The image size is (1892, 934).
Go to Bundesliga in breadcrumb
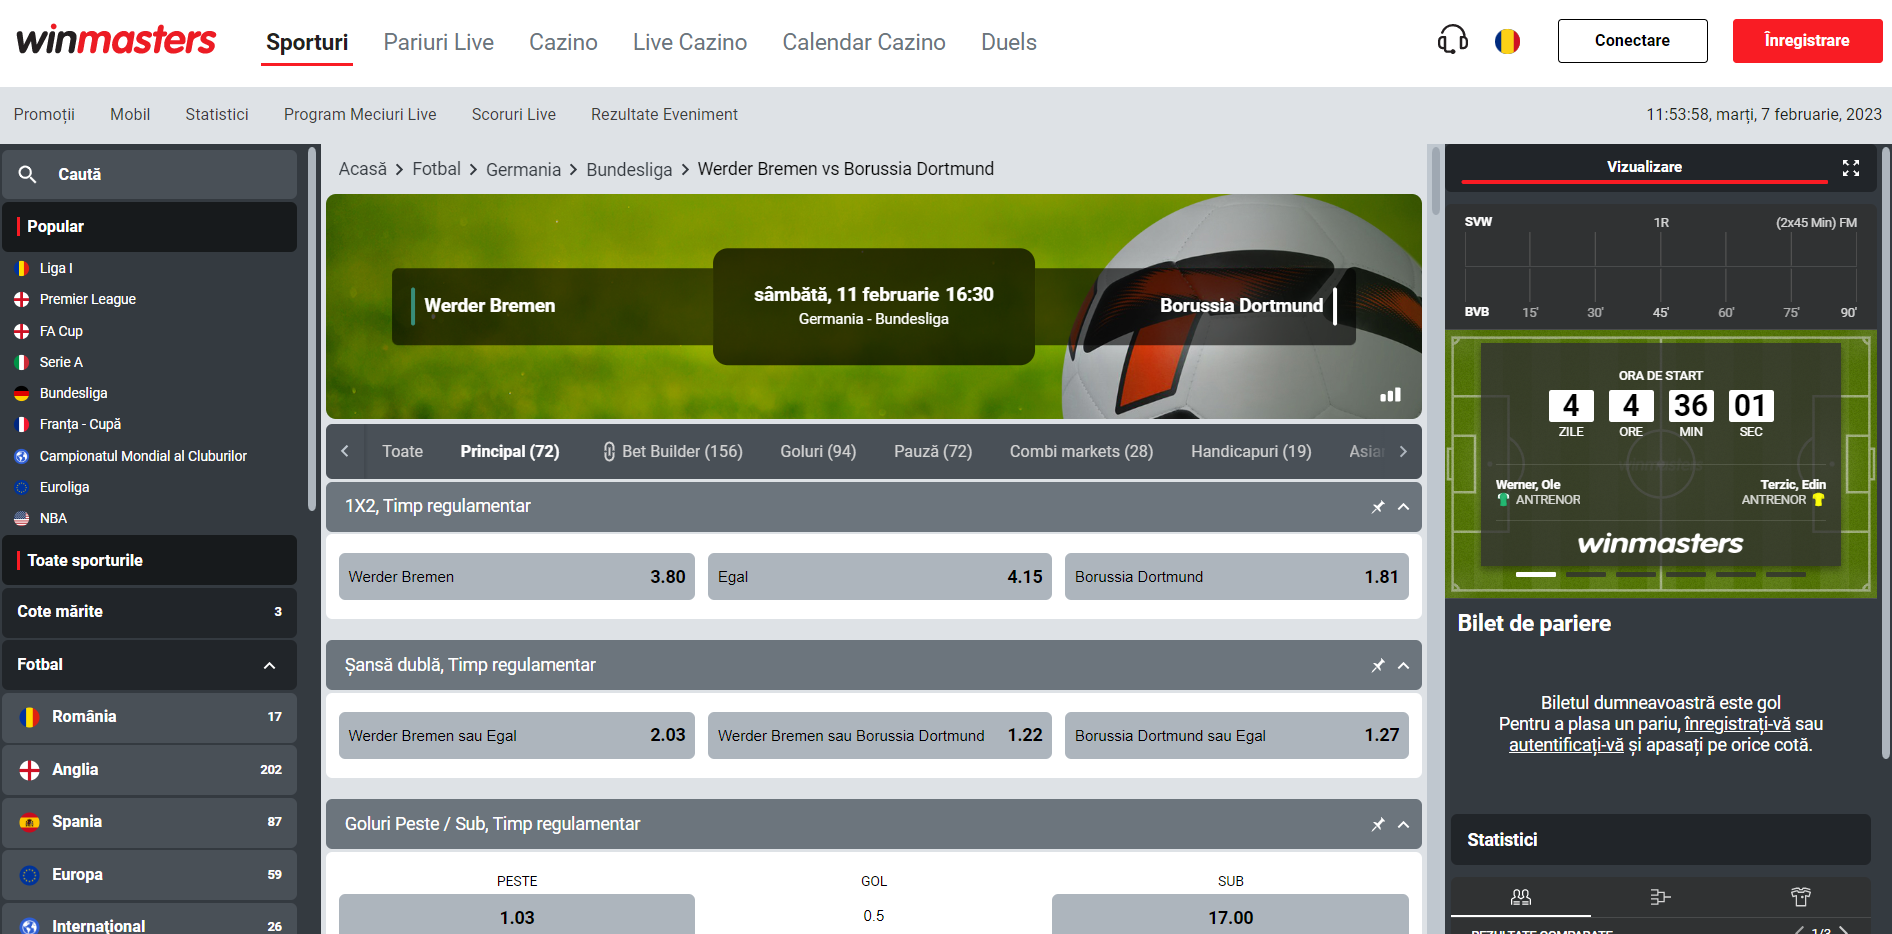629,170
